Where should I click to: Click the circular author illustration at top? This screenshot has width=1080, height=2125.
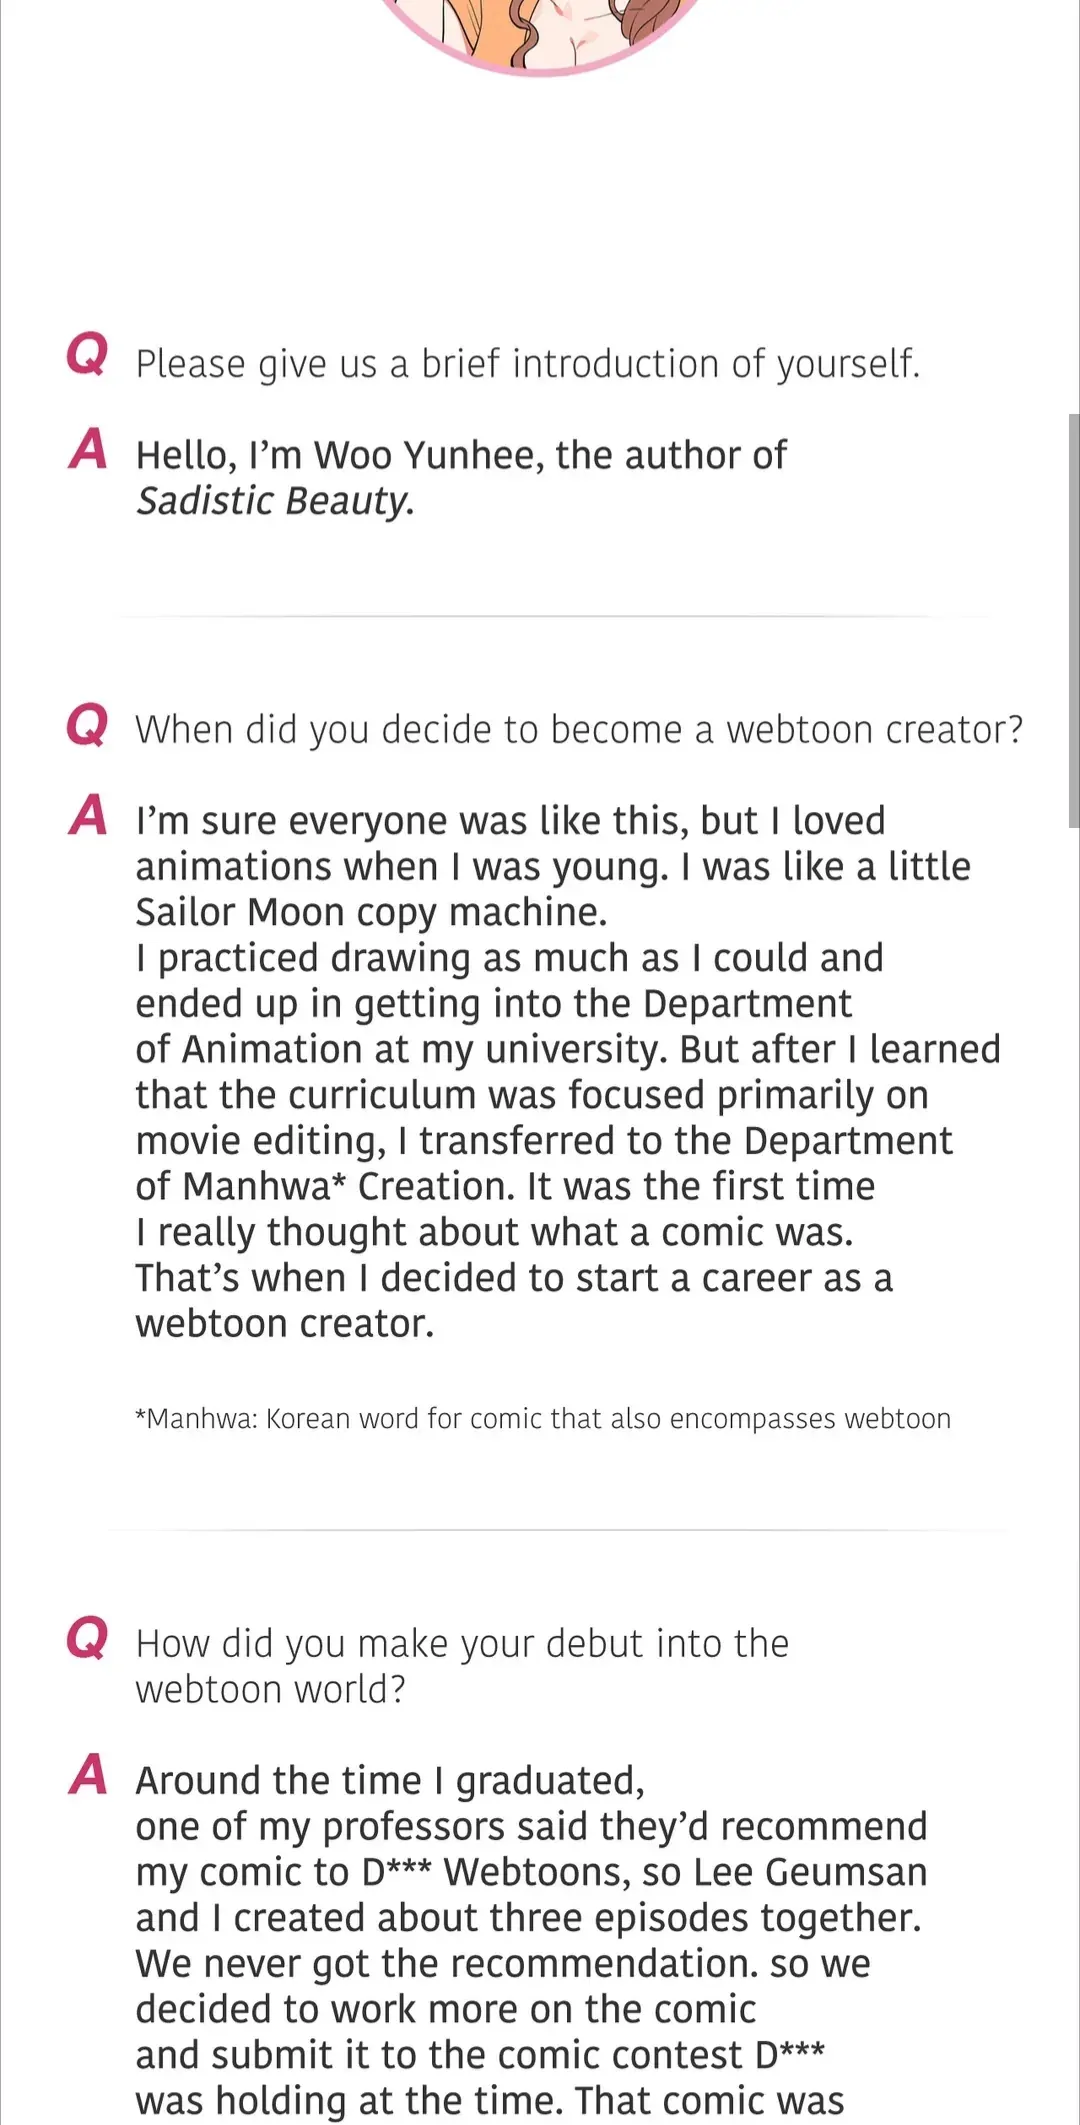point(540,30)
